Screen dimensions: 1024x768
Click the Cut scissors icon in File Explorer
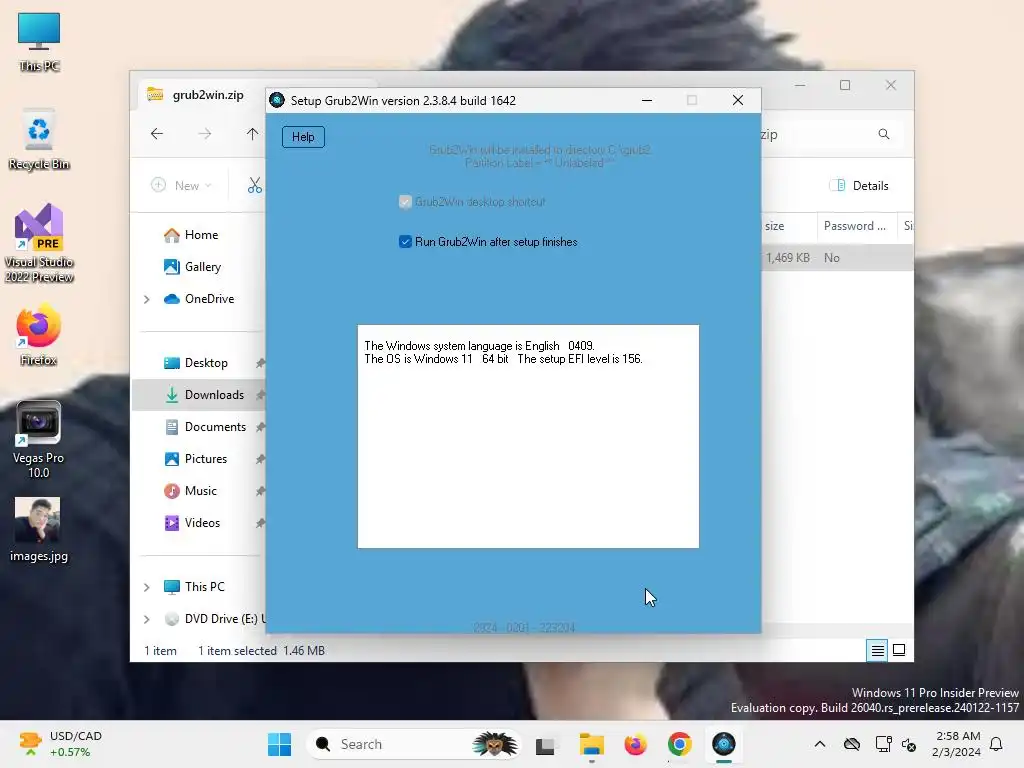click(x=255, y=185)
